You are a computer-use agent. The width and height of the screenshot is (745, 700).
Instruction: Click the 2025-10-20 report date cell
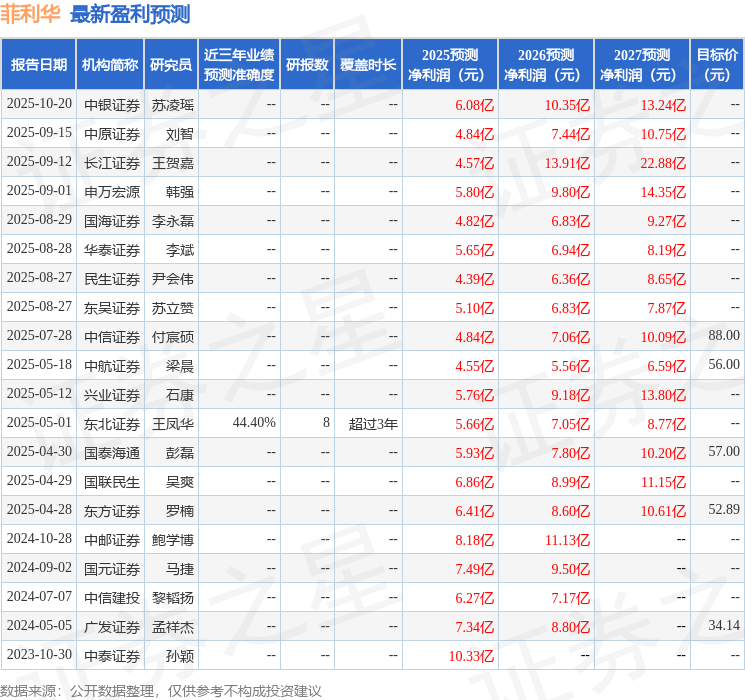coord(39,104)
